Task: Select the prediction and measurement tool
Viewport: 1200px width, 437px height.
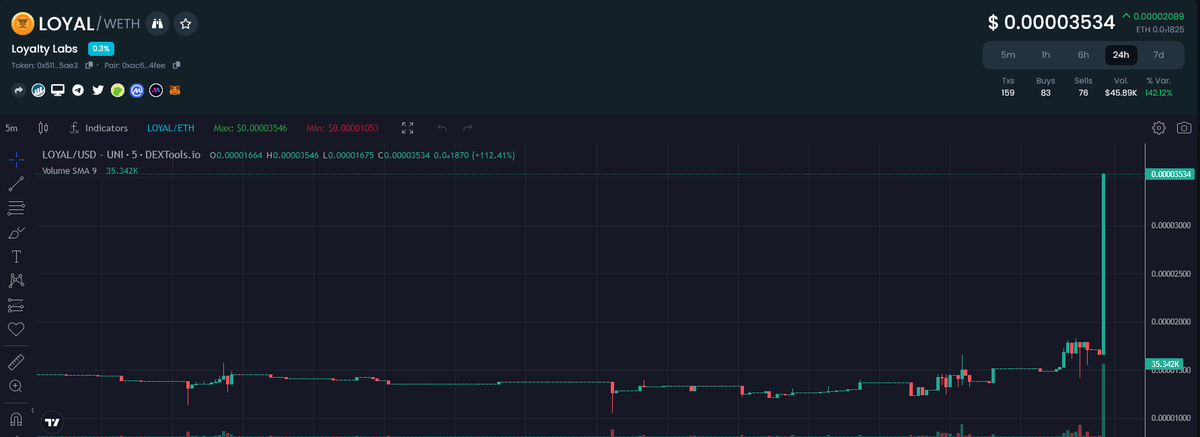Action: pos(16,305)
